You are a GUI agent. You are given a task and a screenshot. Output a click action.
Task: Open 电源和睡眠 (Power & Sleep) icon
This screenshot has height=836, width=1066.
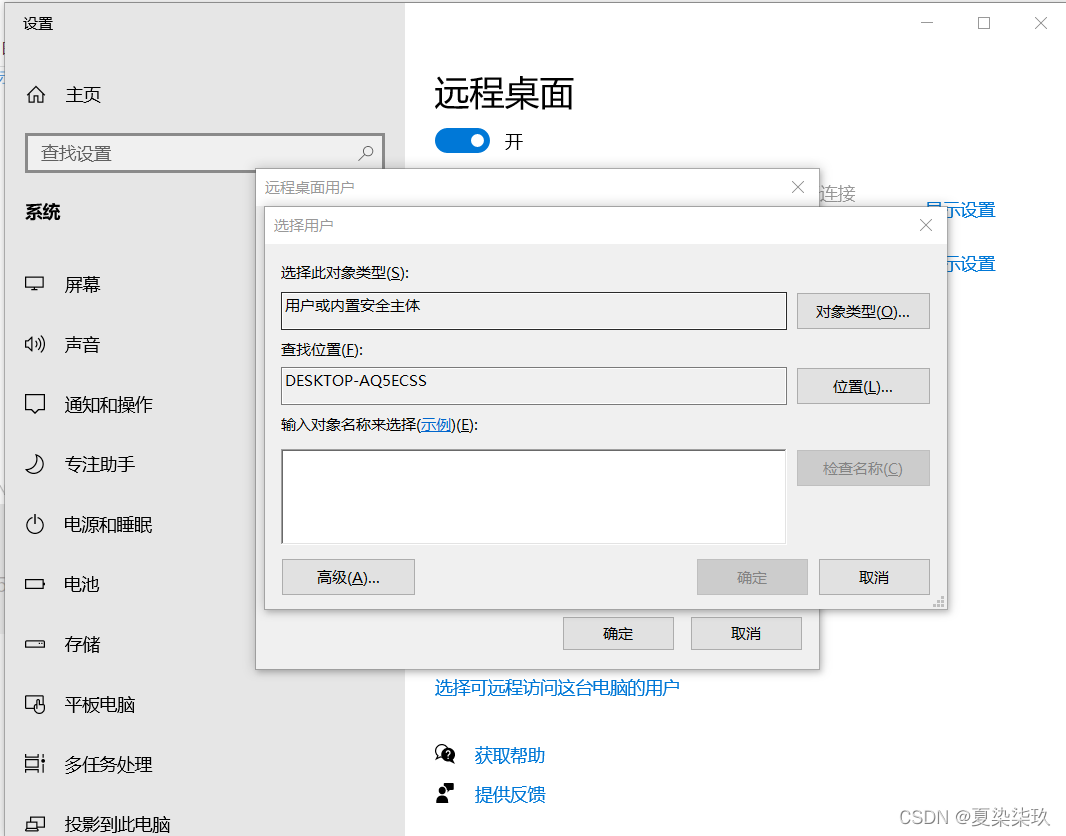point(36,524)
